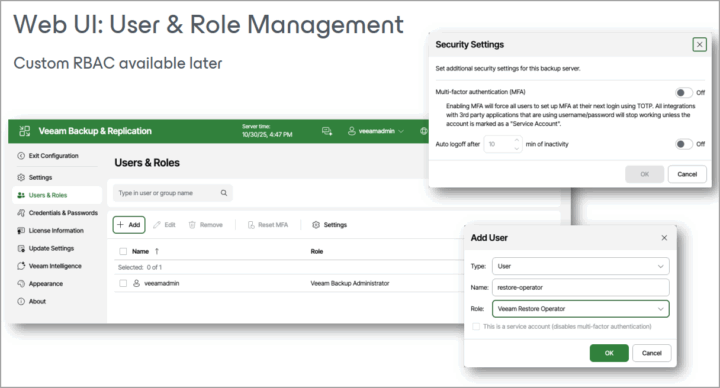Open Update Settings in the sidebar

(45, 248)
